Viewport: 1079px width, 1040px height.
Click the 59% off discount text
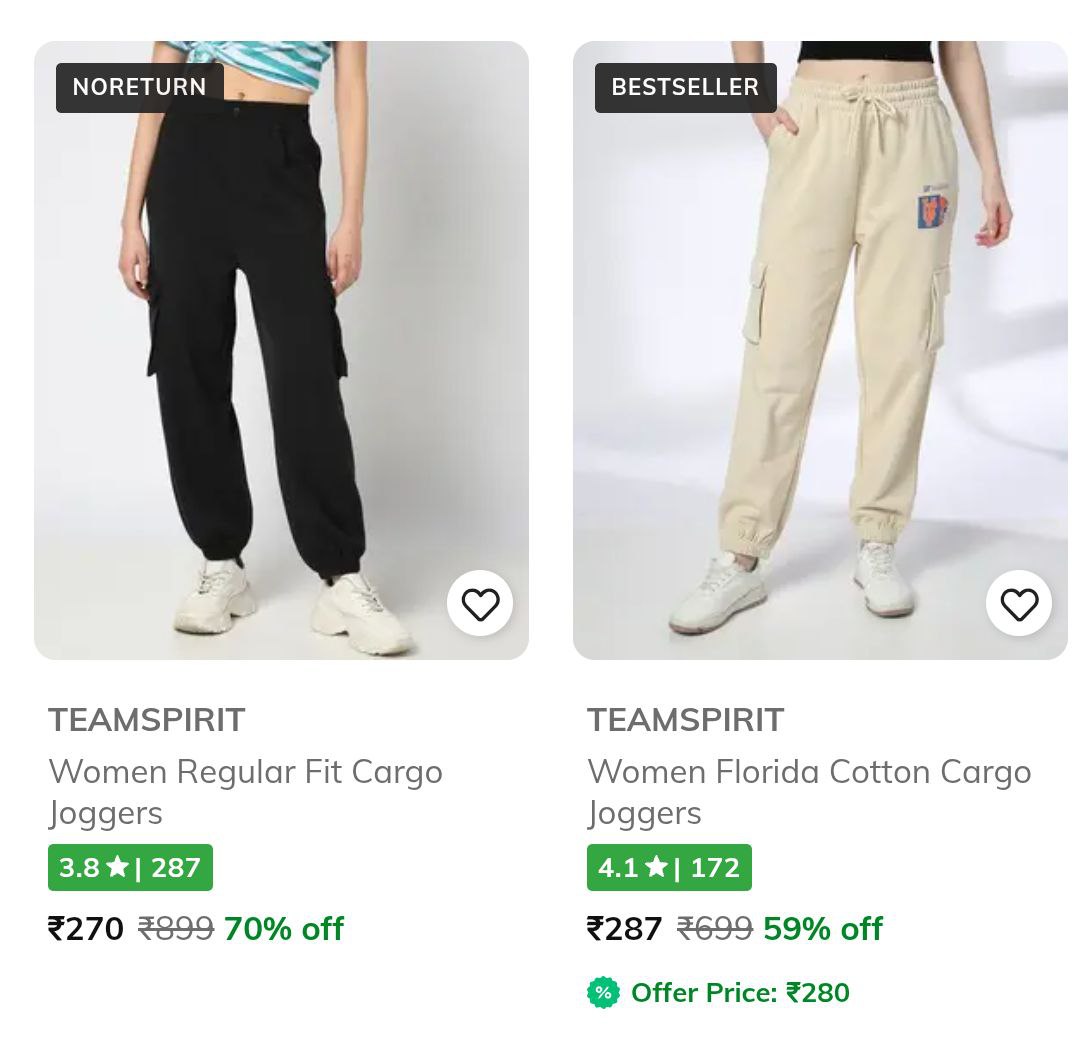click(822, 928)
